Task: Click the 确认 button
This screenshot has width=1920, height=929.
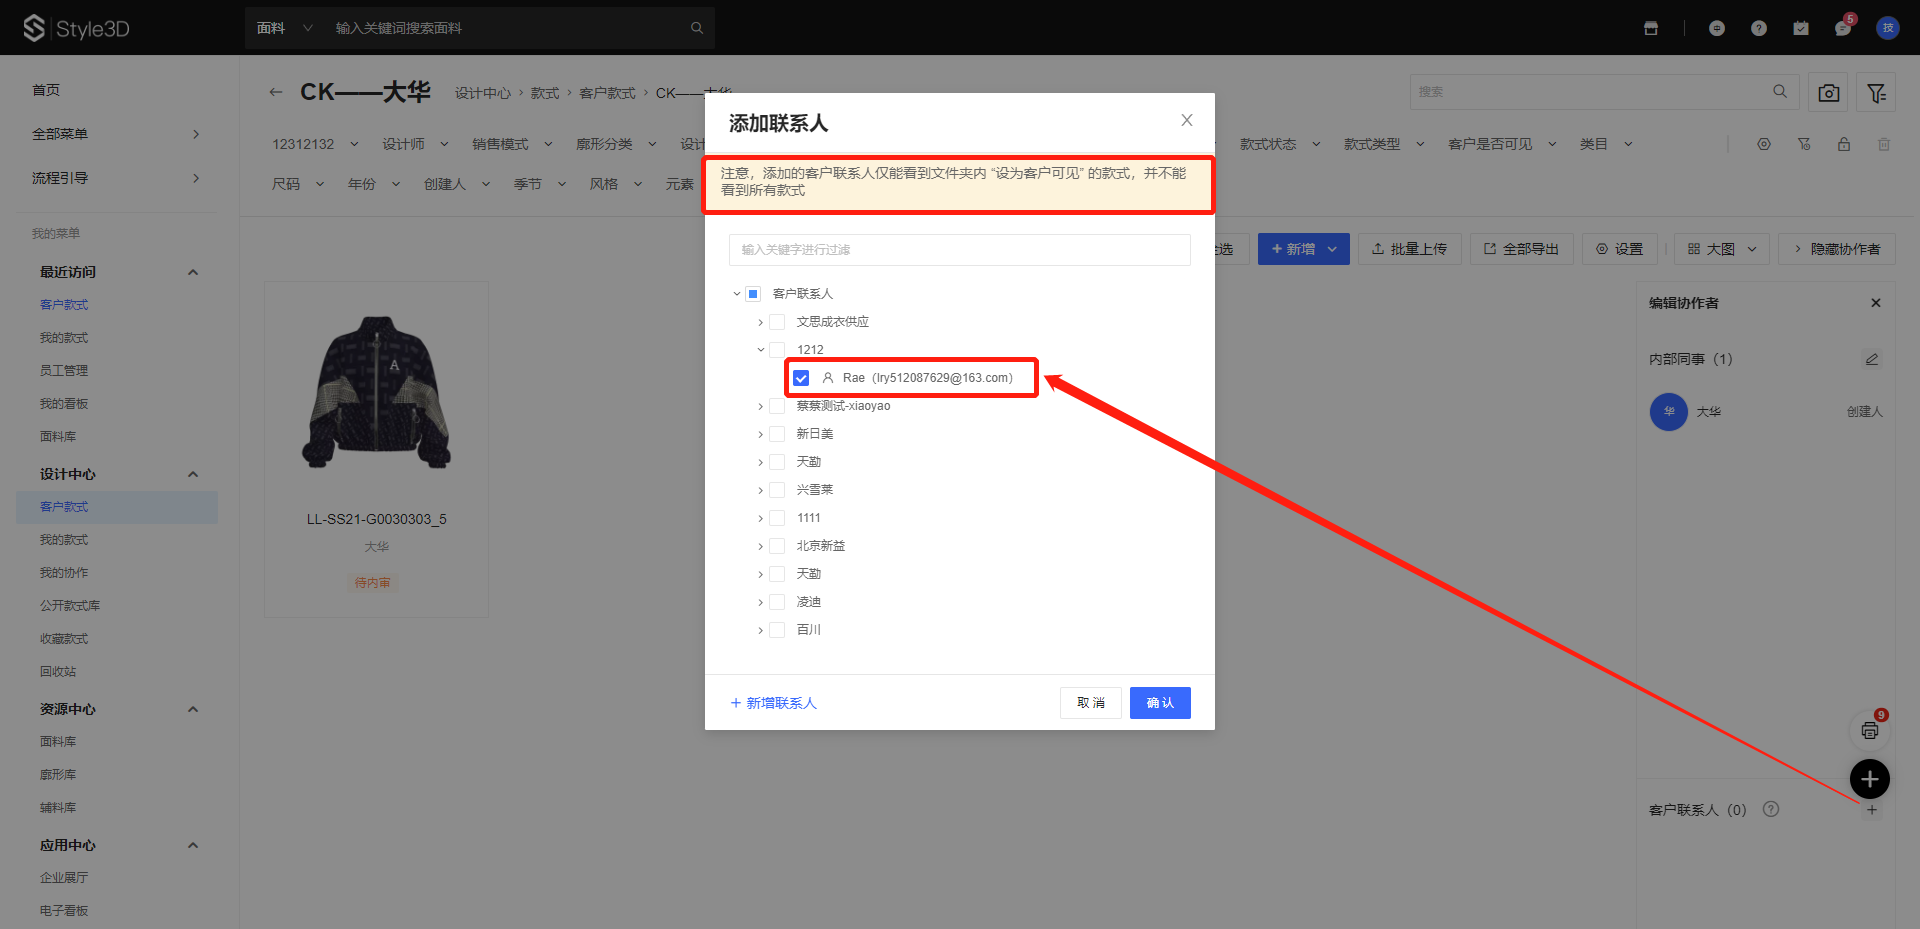Action: click(x=1159, y=703)
